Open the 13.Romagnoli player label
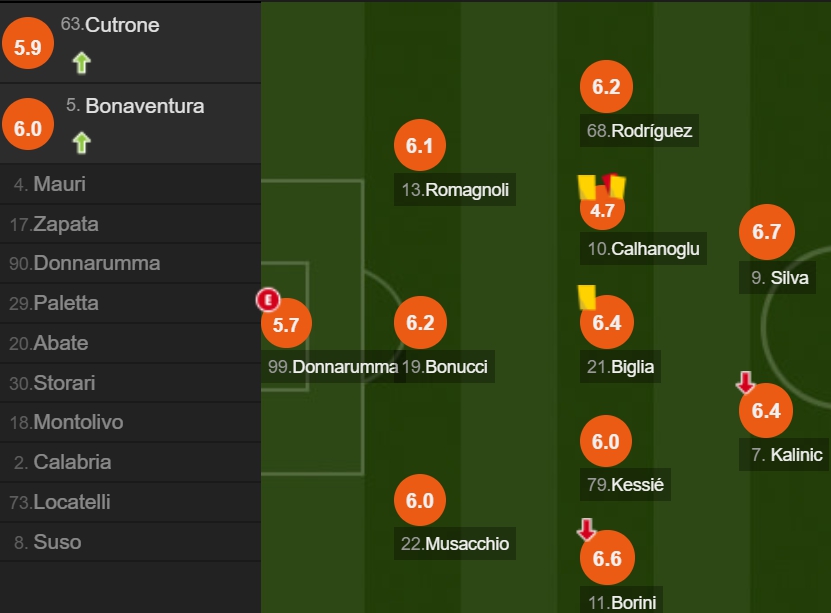 [x=455, y=189]
